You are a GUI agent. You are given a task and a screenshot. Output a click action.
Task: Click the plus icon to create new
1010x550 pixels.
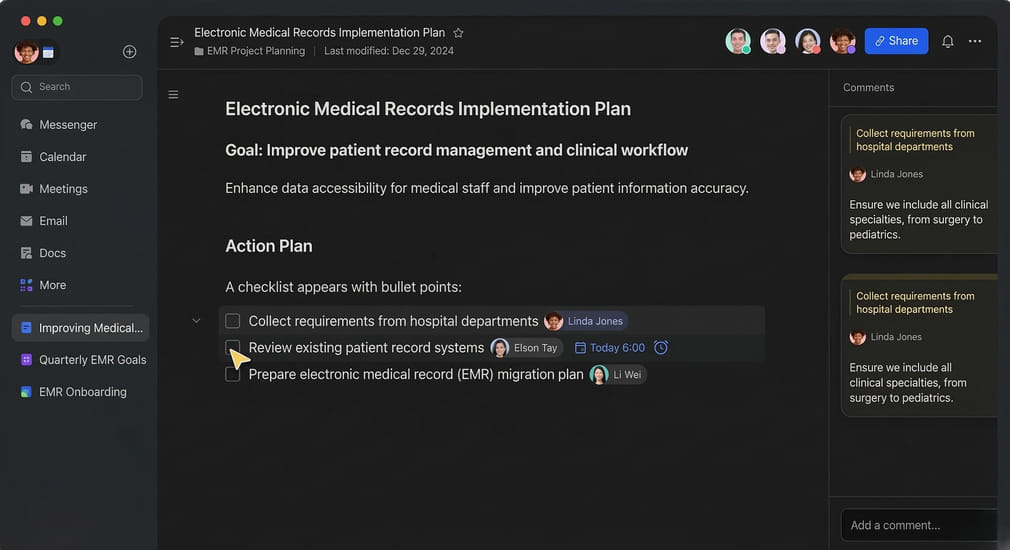[x=129, y=52]
